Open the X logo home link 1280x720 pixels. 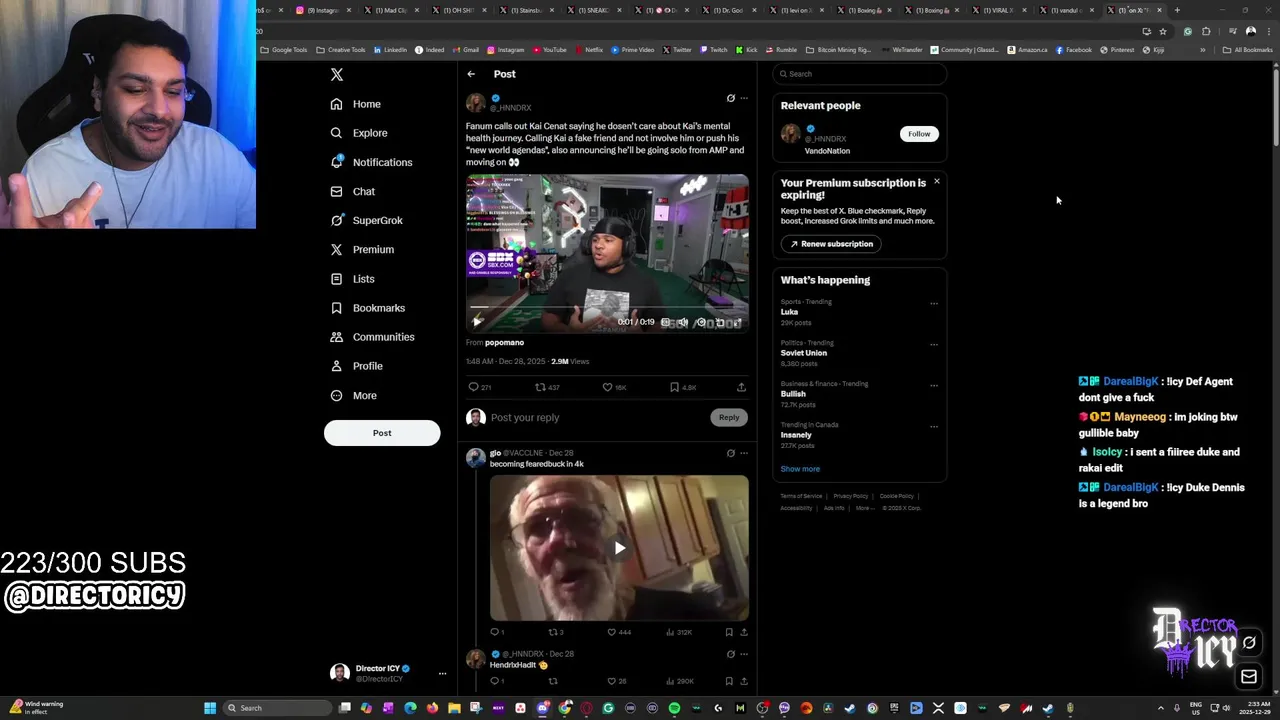point(337,75)
